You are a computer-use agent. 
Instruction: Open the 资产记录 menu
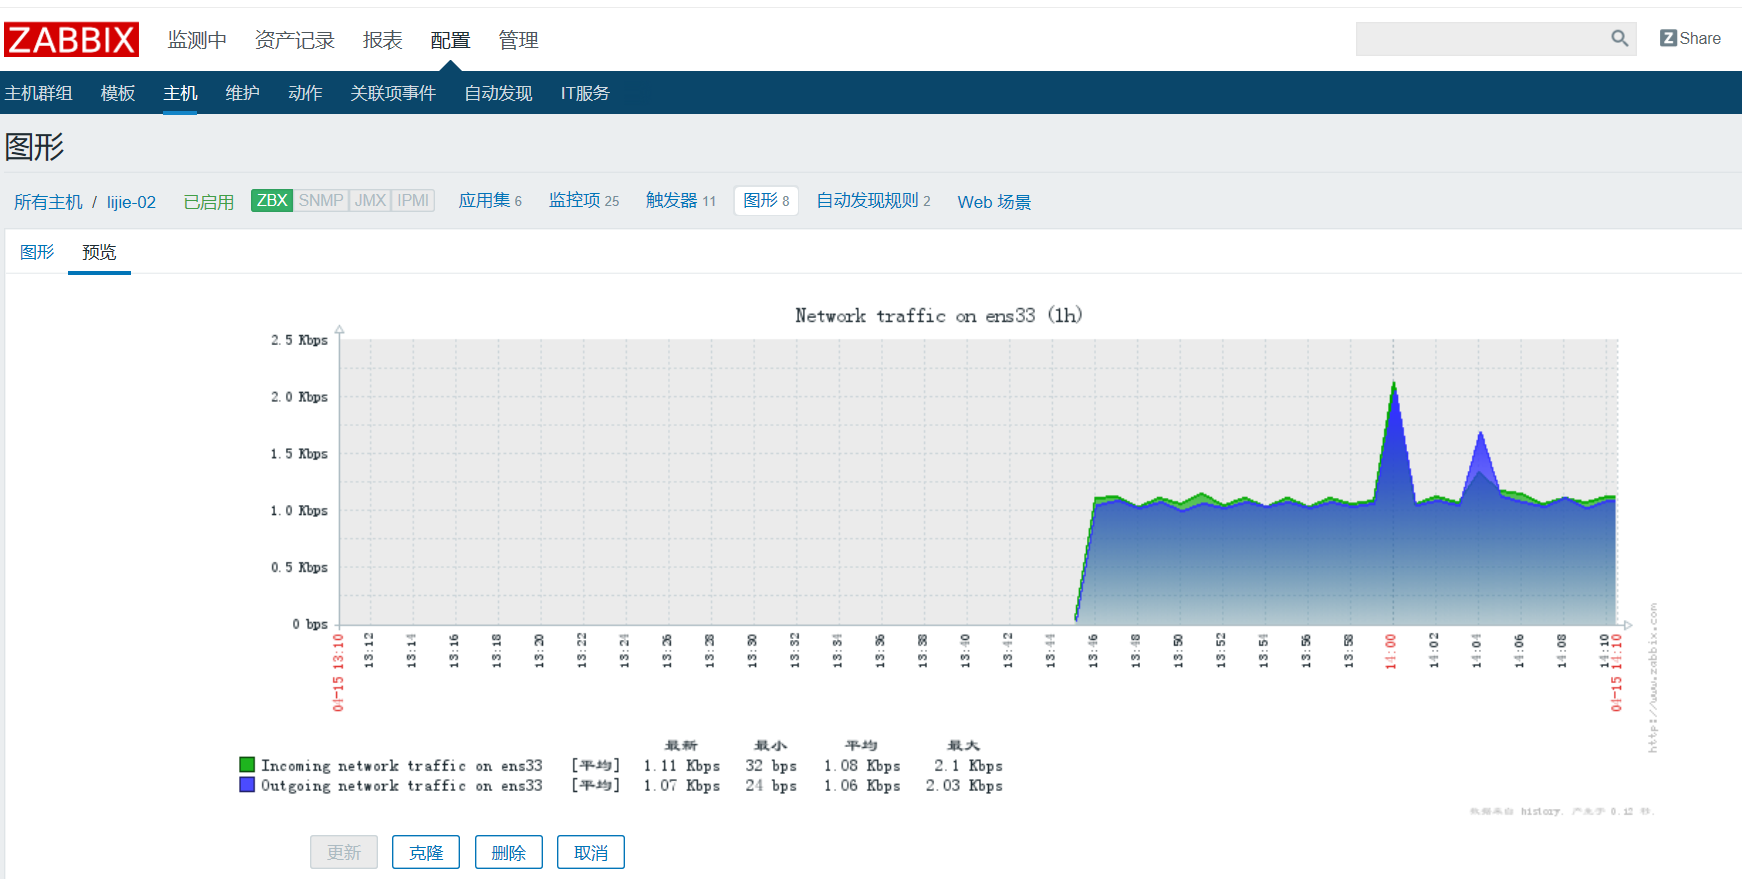pyautogui.click(x=294, y=40)
